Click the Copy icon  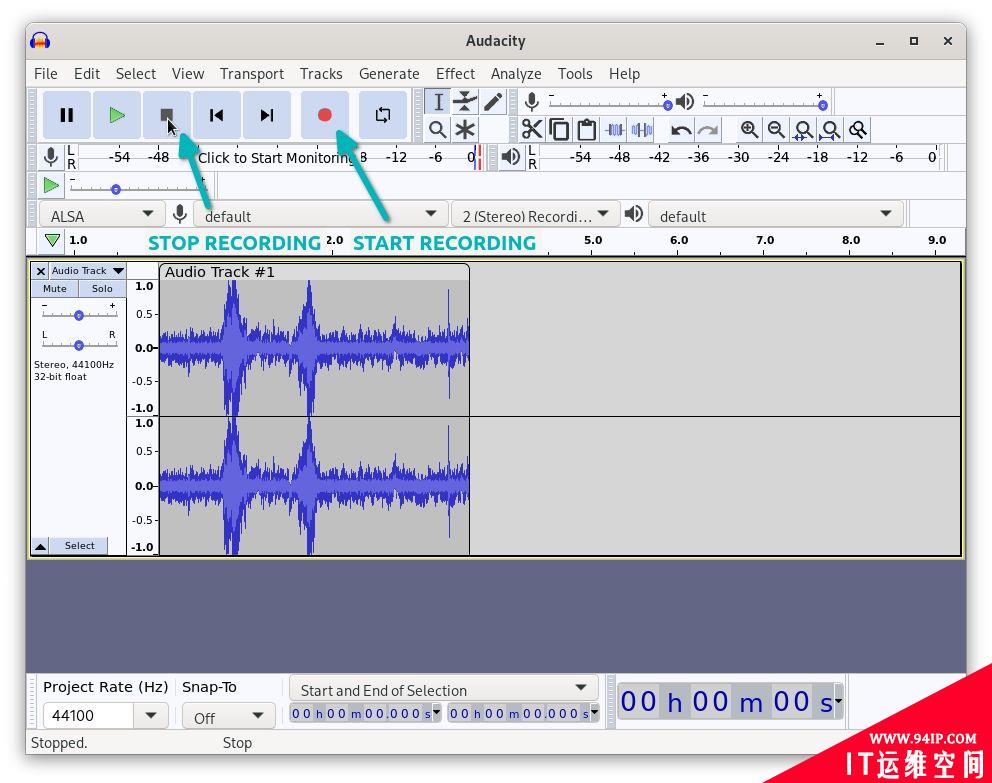(x=559, y=130)
